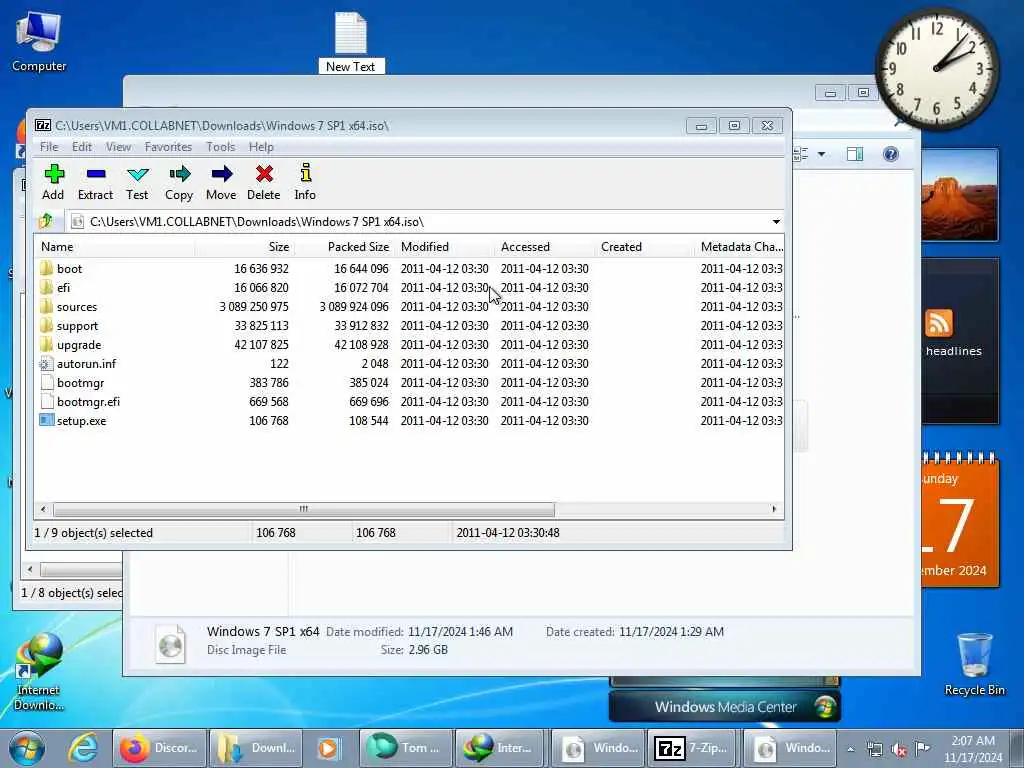Screen dimensions: 1024x768
Task: Click the headlines RSS feed gadget
Action: point(959,341)
